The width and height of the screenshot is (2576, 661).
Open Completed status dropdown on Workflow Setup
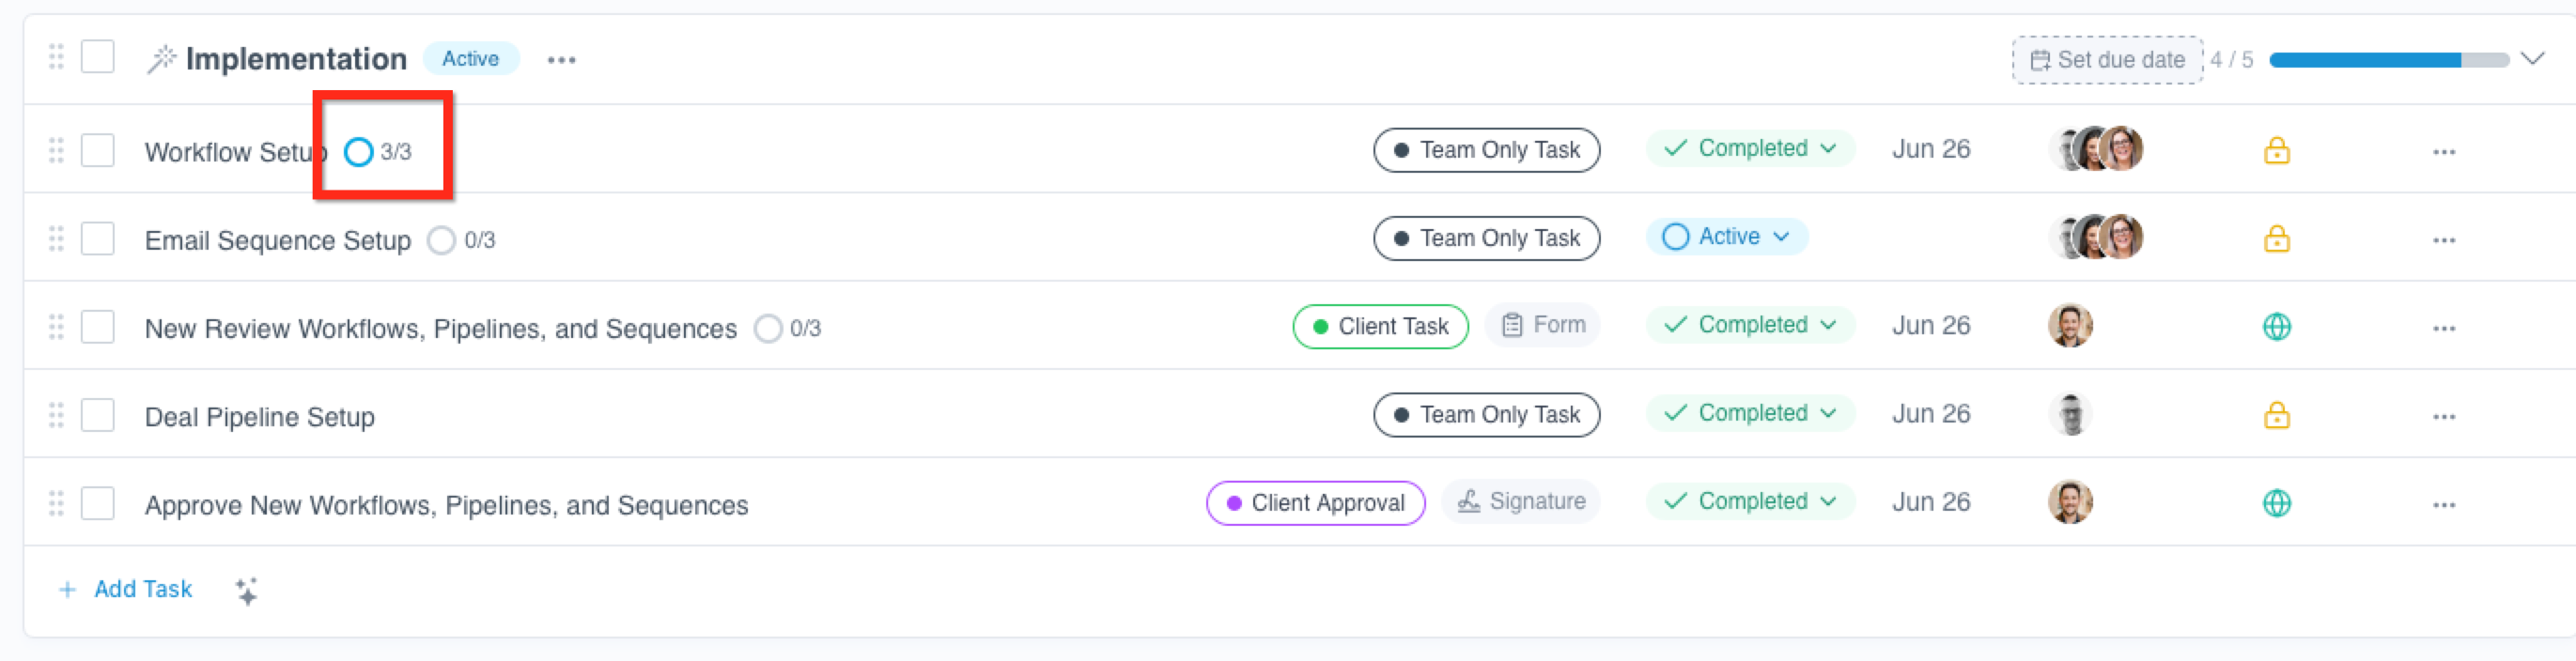pyautogui.click(x=1750, y=149)
